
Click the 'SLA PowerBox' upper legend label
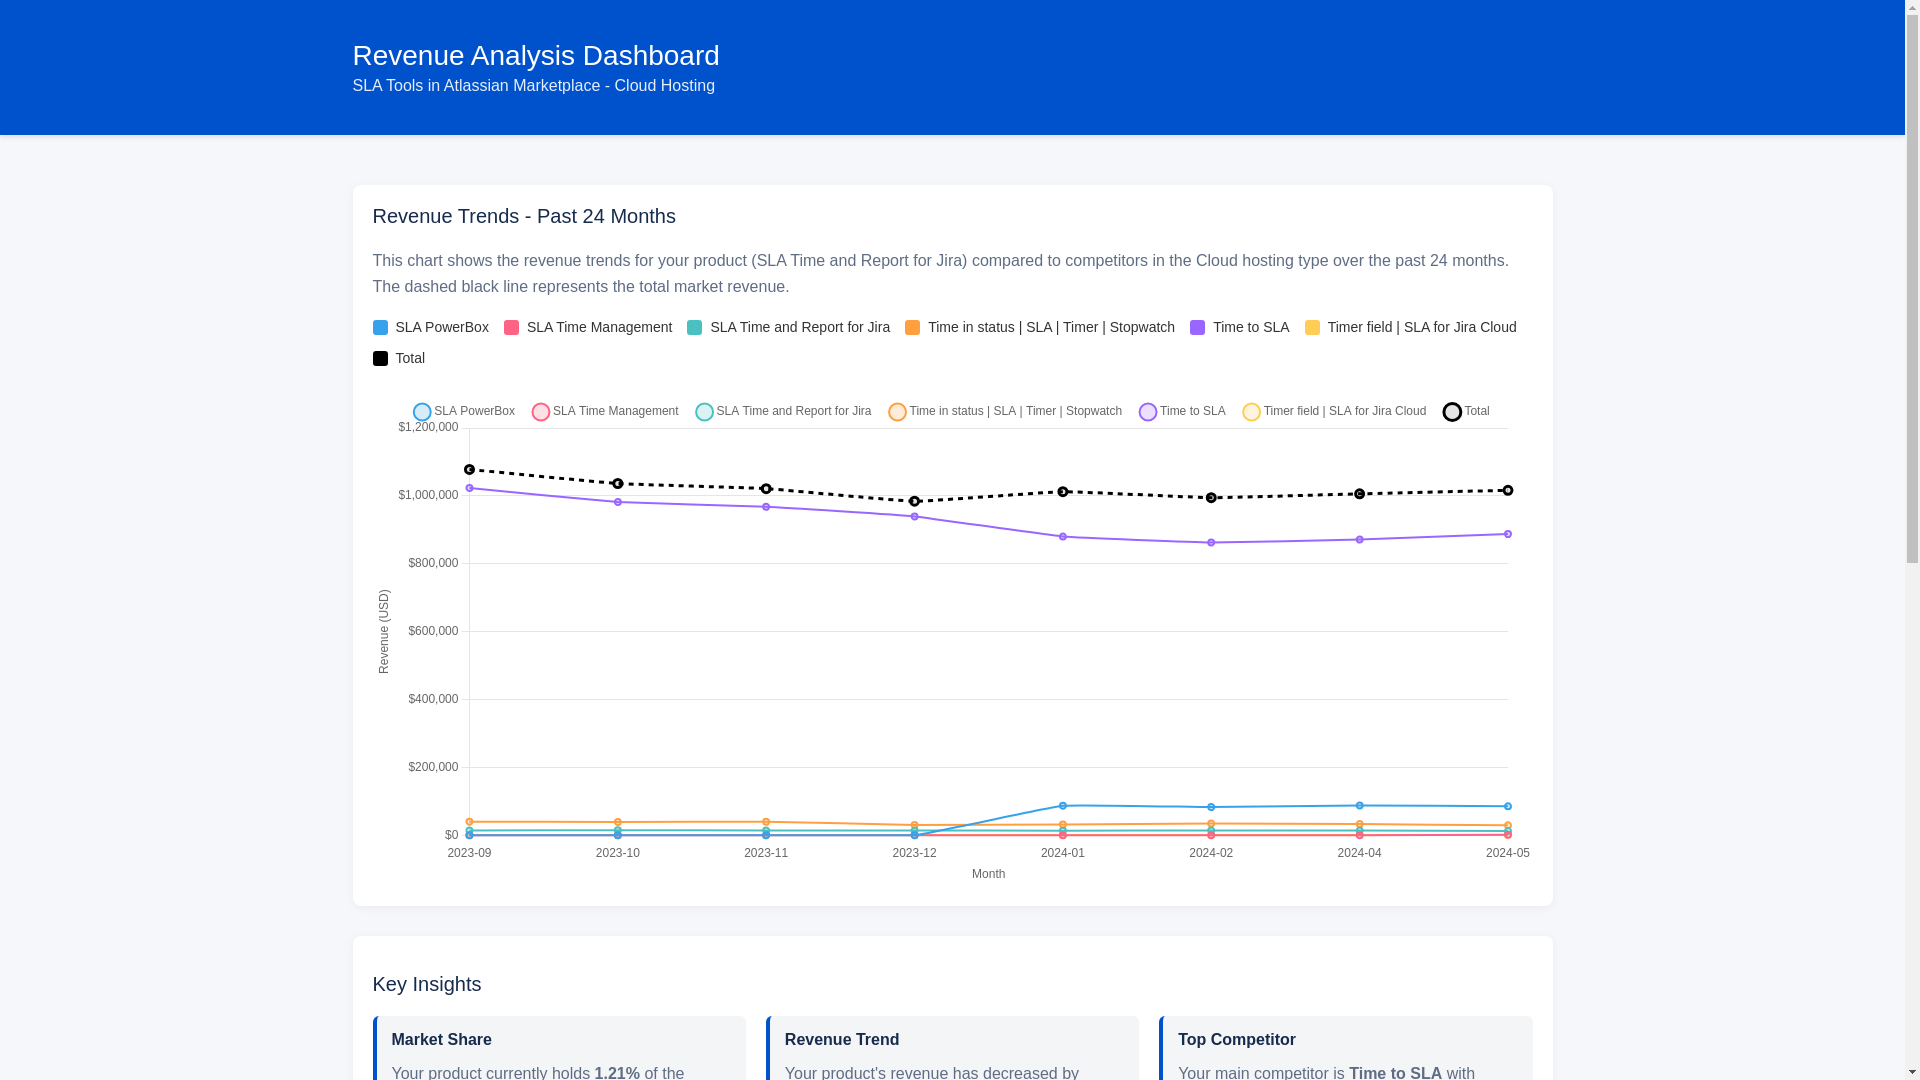442,328
